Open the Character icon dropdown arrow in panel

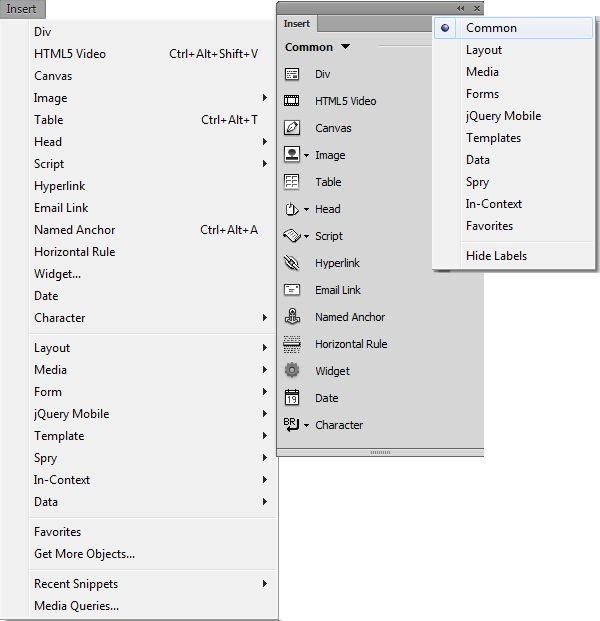[x=306, y=426]
